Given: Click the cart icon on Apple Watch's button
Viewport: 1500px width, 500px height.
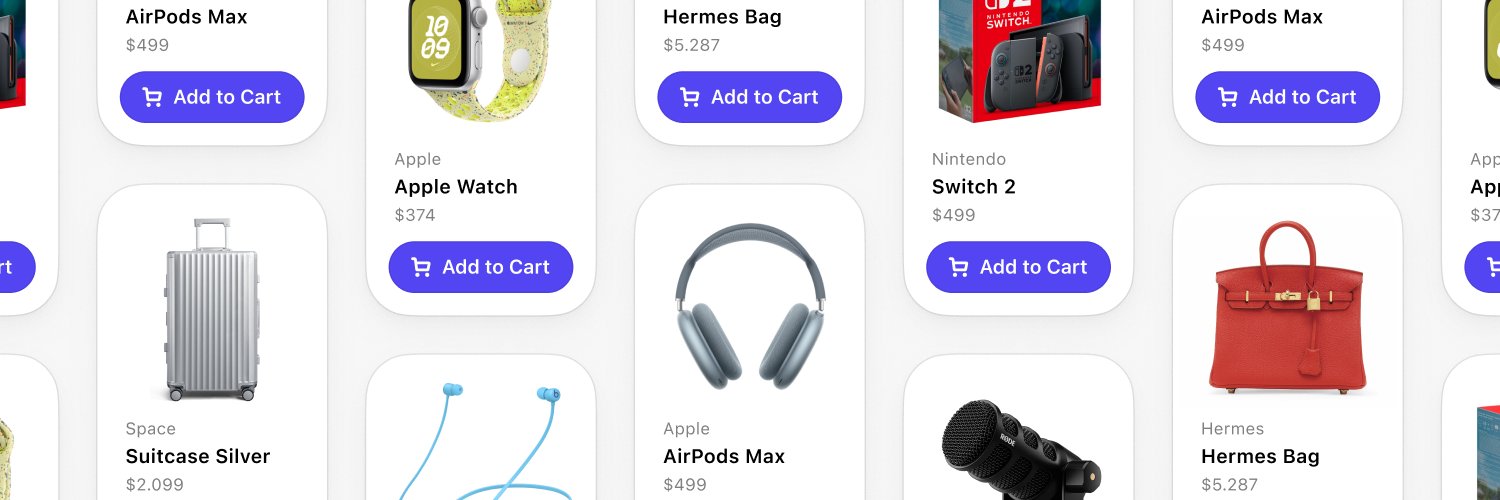Looking at the screenshot, I should click(421, 267).
